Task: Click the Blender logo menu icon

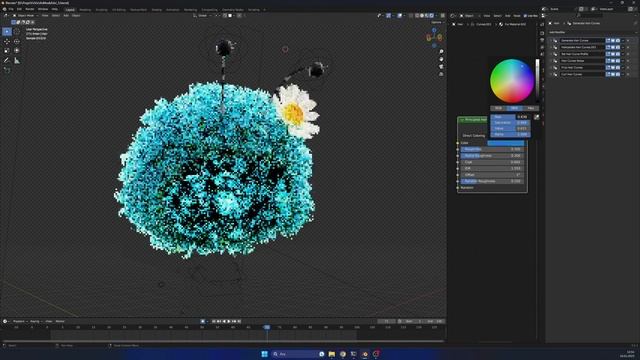Action: 4,9
